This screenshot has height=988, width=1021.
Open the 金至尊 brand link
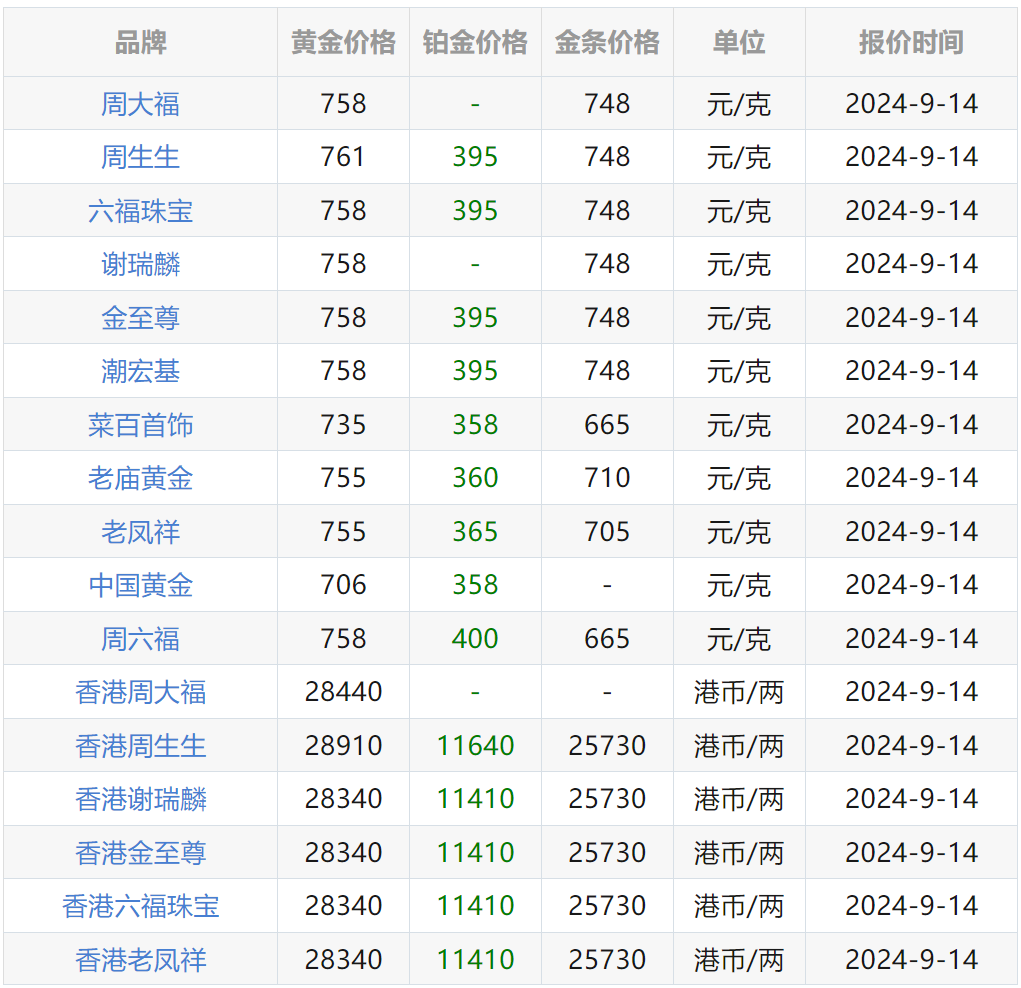pos(138,317)
